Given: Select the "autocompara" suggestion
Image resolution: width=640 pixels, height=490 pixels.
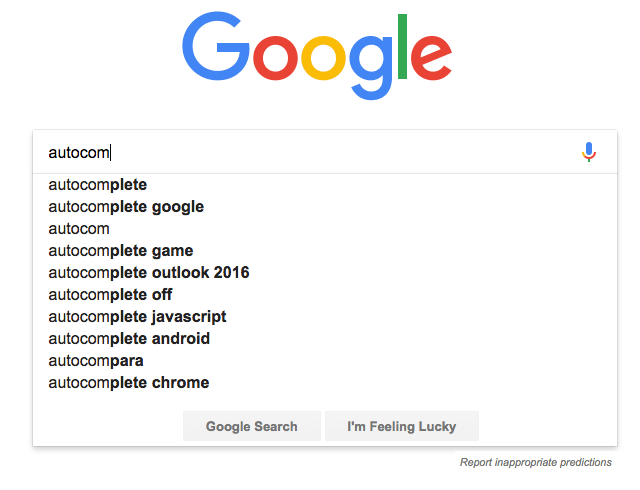Looking at the screenshot, I should [x=96, y=361].
